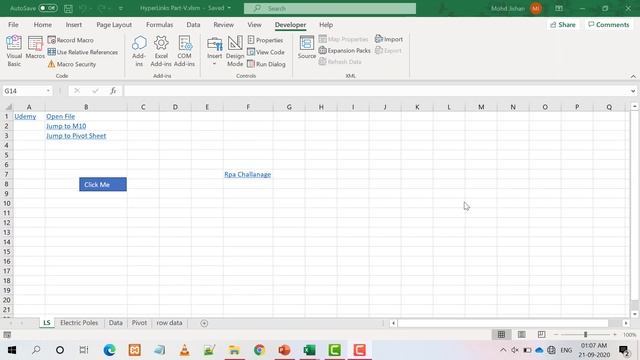Screen dimensions: 640x360
Task: Collapse the ribbon
Action: click(x=633, y=76)
